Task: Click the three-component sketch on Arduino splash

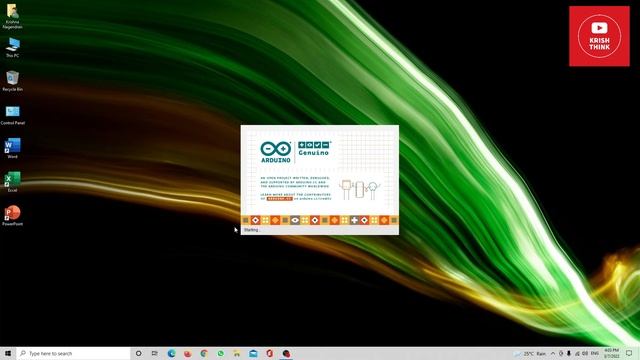Action: (359, 190)
